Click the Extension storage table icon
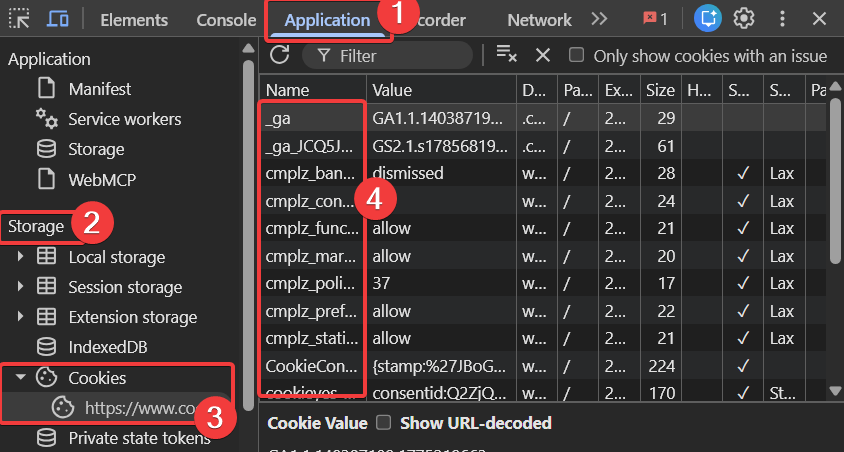The image size is (844, 452). coord(46,317)
